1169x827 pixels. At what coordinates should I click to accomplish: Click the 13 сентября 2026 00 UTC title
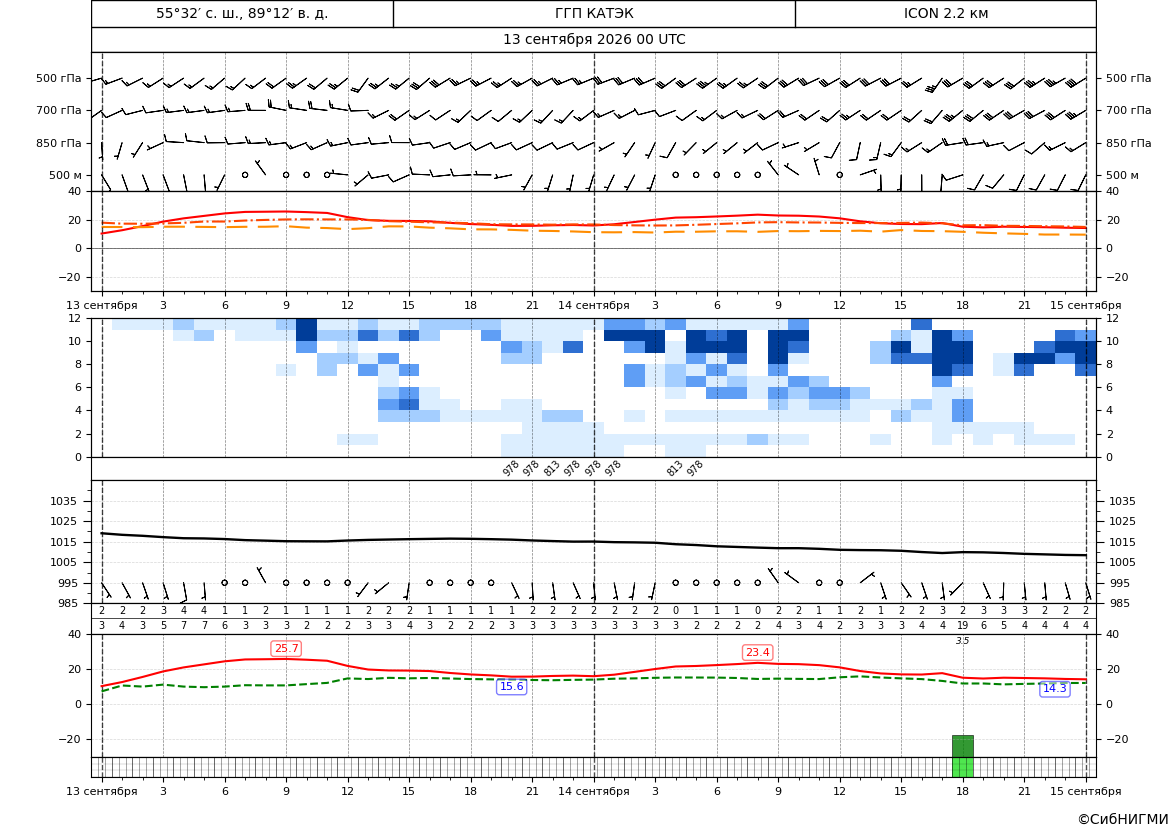(594, 40)
